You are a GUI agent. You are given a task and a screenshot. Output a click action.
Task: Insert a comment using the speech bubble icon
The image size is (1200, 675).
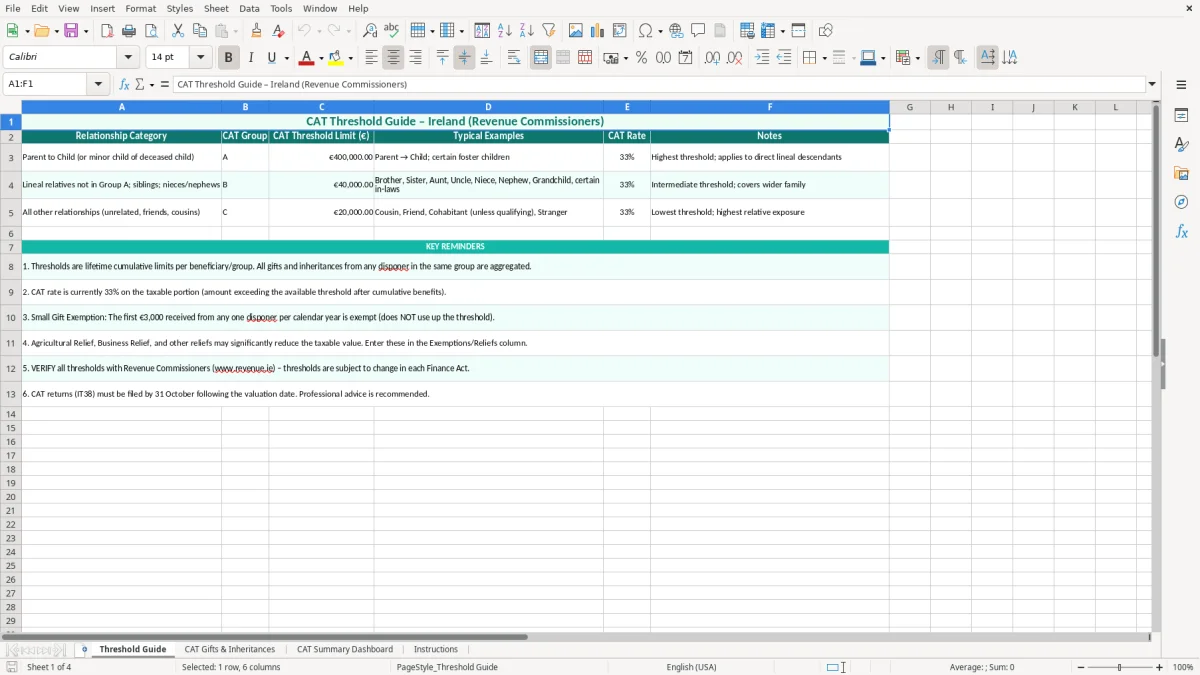tap(699, 31)
